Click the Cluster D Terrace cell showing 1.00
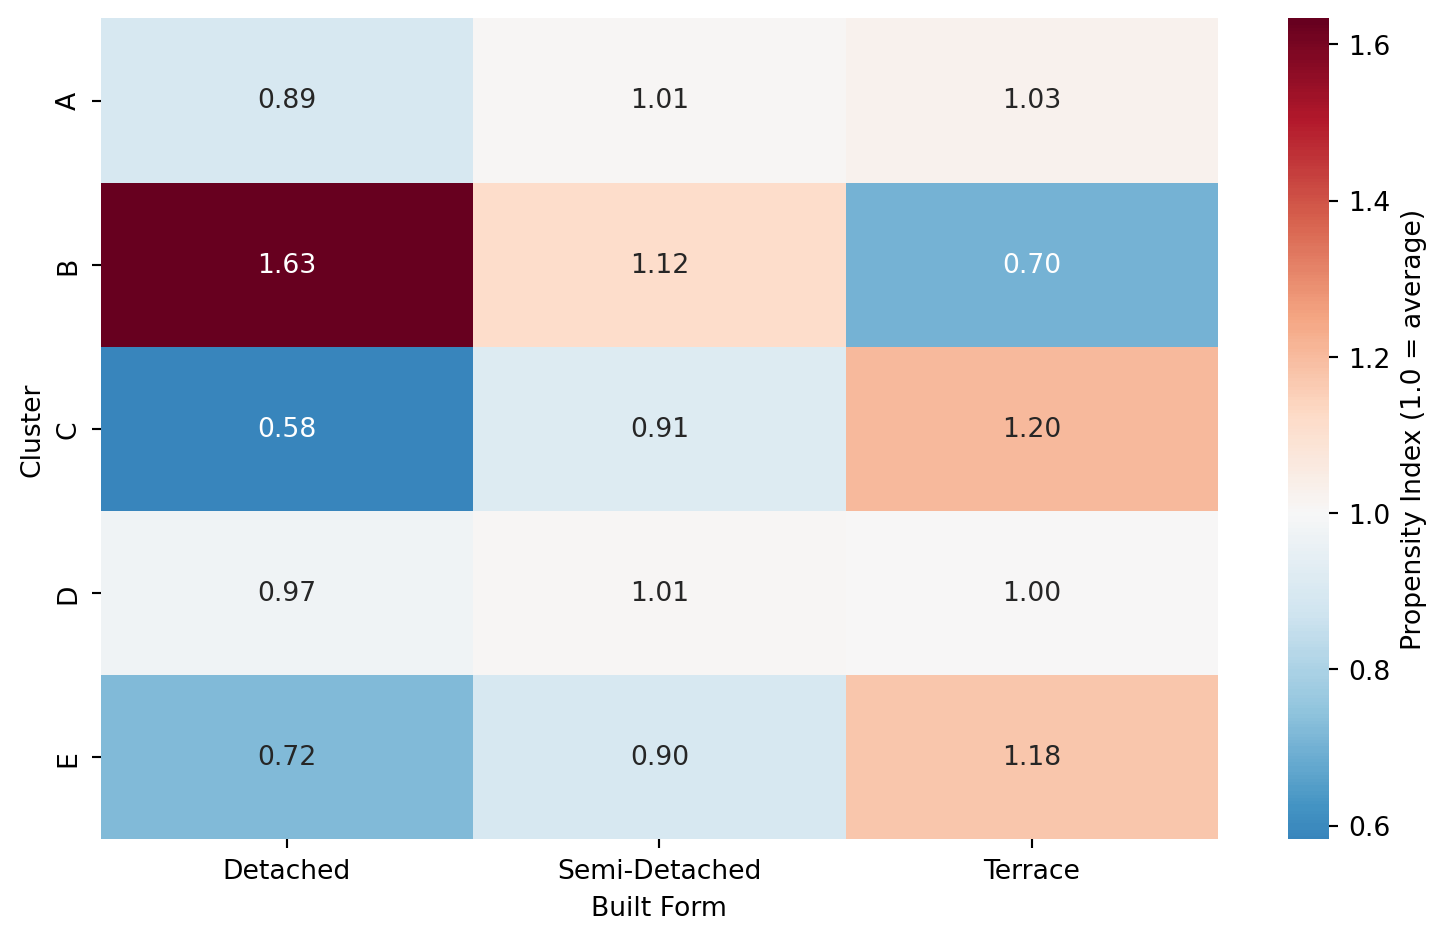The height and width of the screenshot is (940, 1446). tap(1031, 592)
